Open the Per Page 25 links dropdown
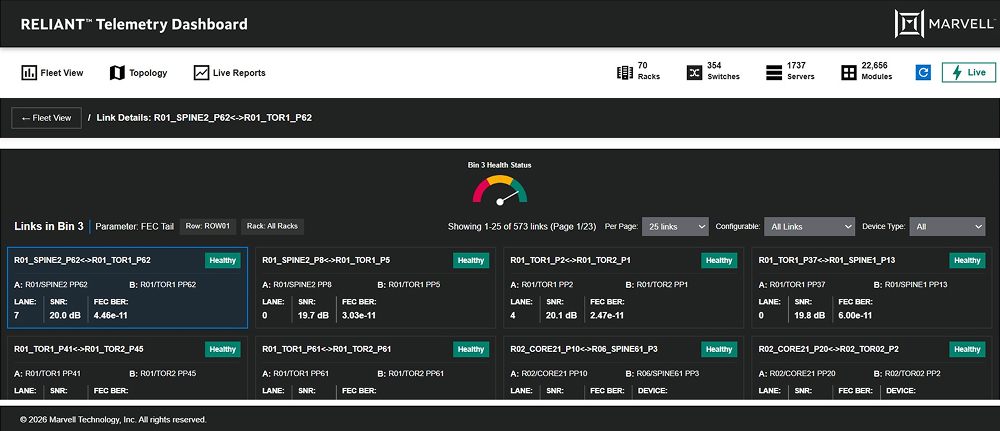Screen dimensions: 1000x431 pyautogui.click(x=675, y=226)
